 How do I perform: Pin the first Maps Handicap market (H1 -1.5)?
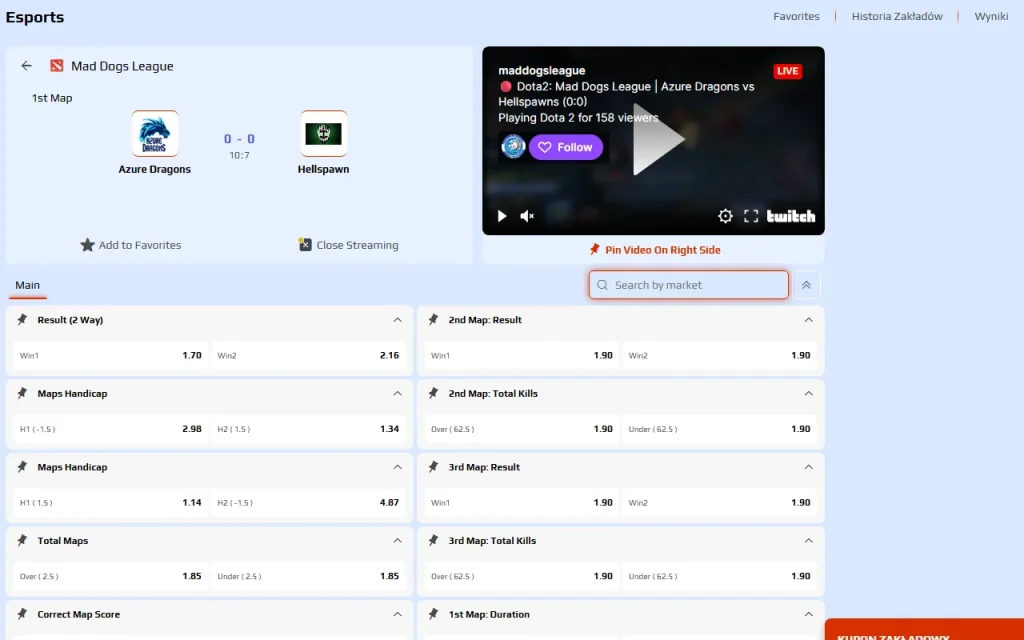point(22,393)
